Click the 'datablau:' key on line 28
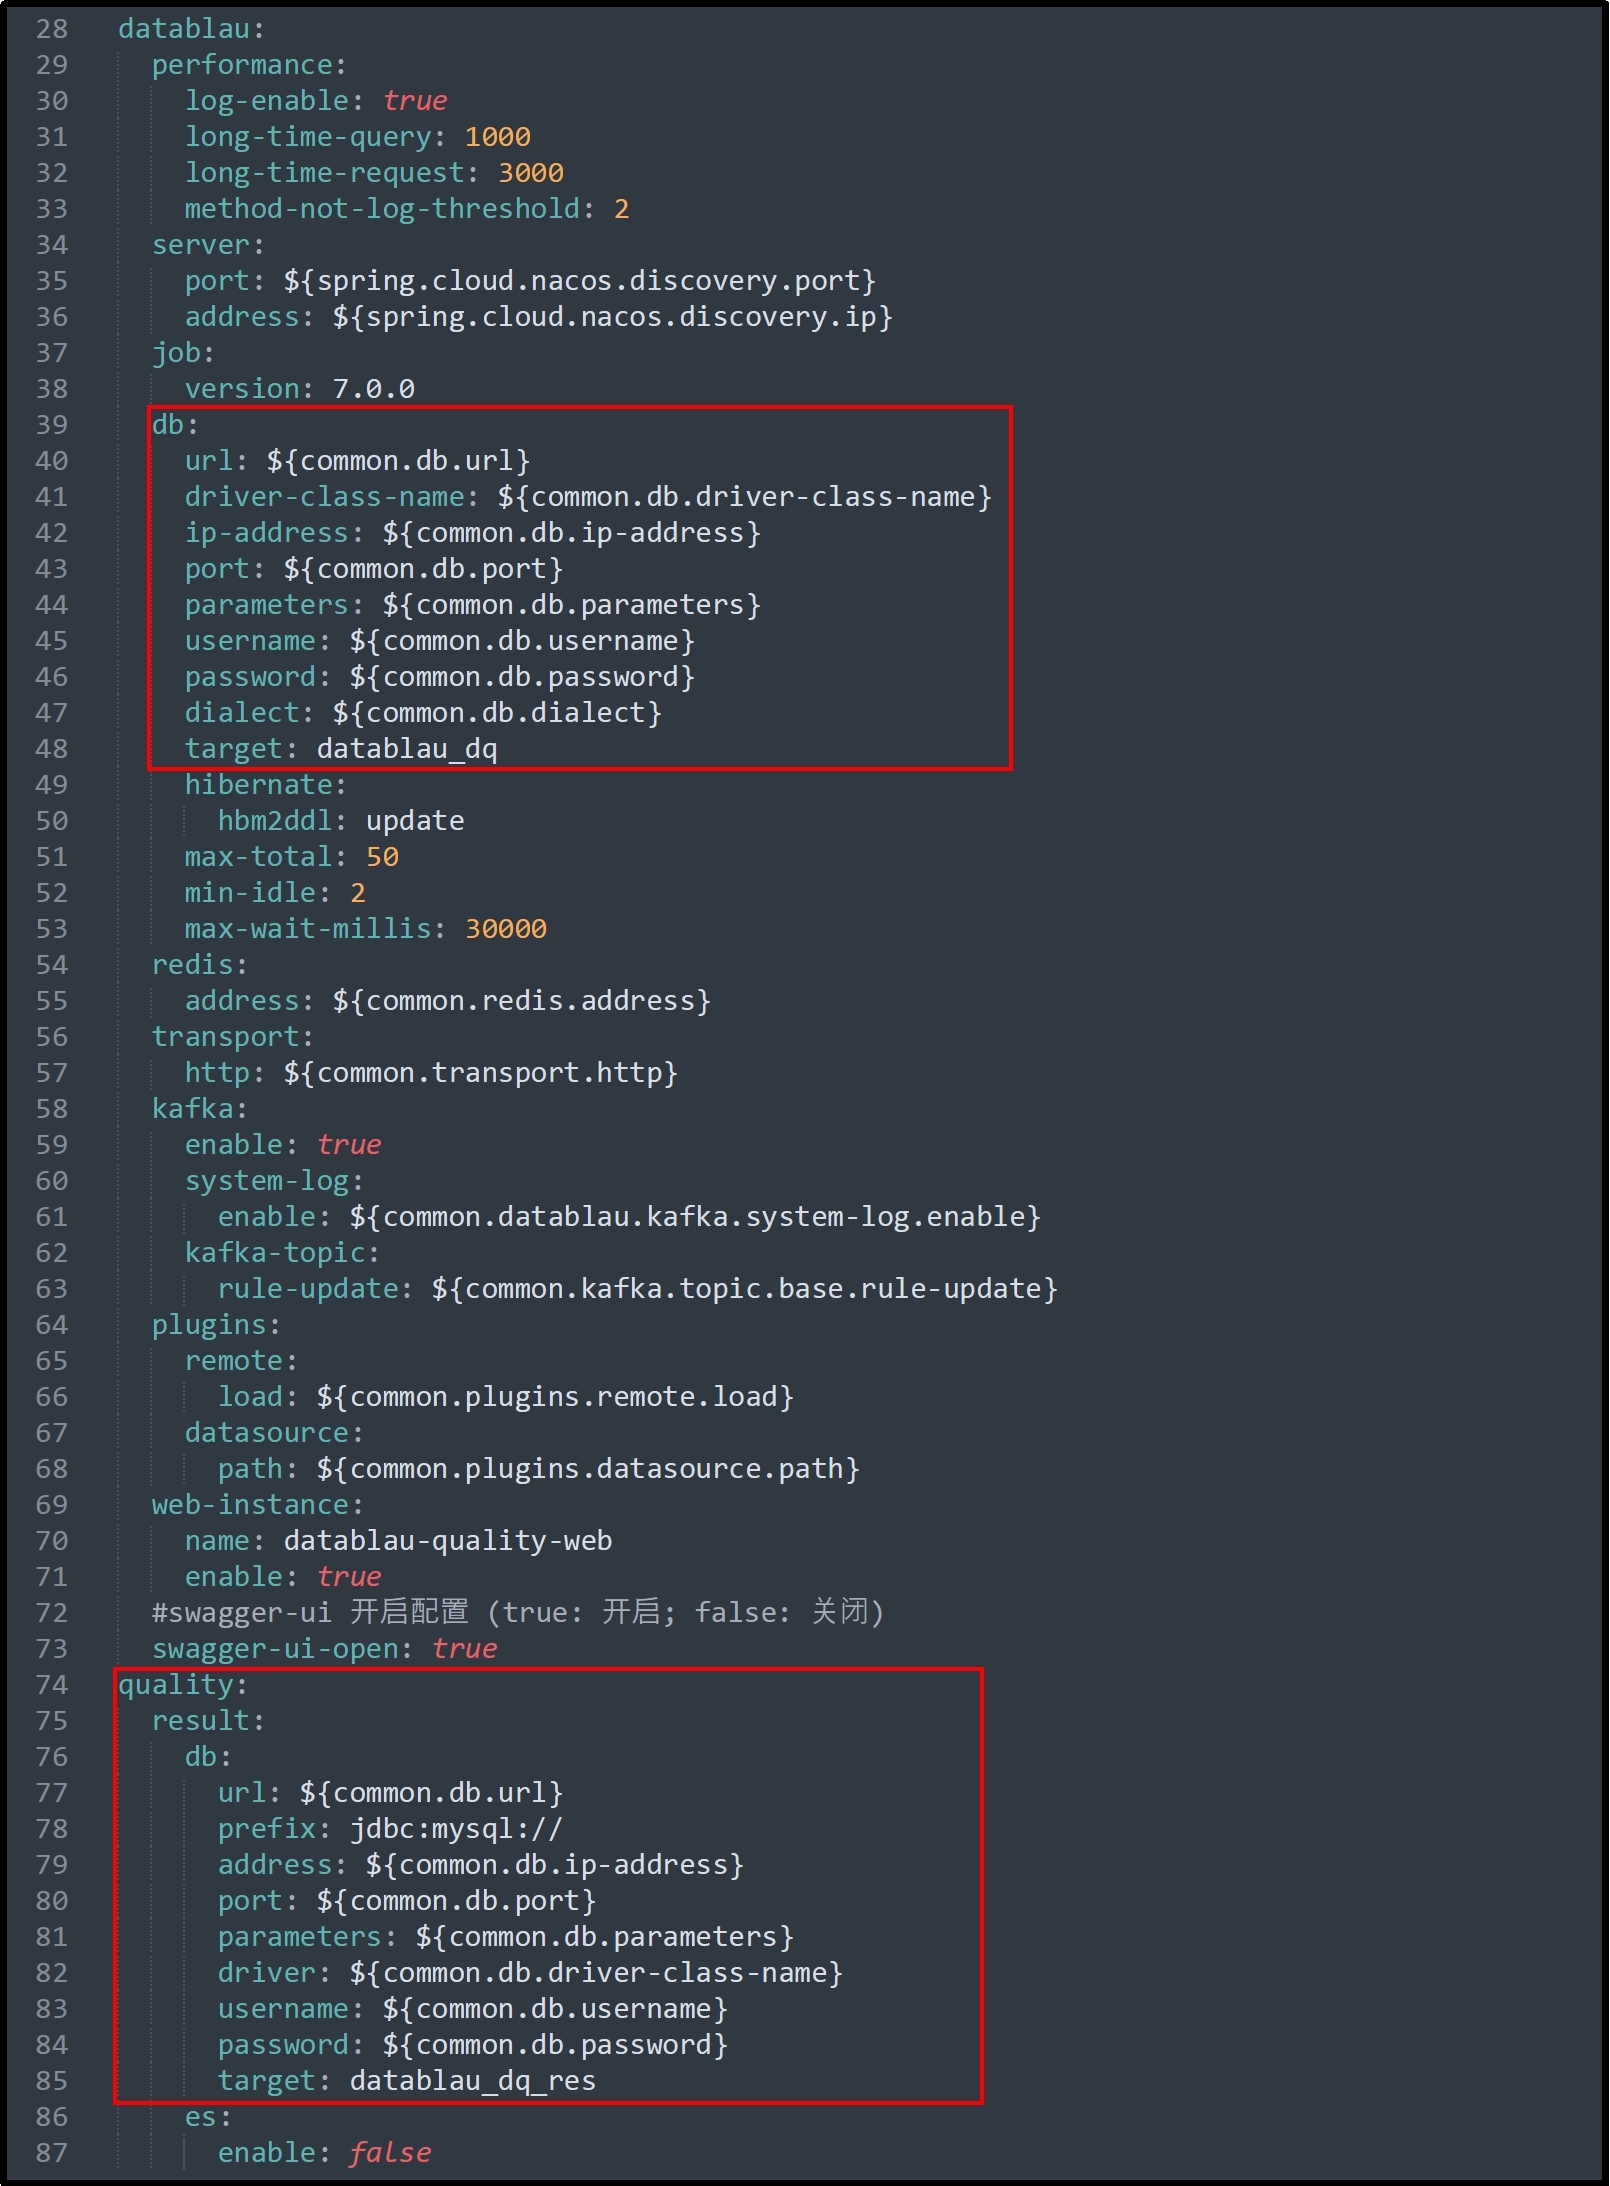1610x2186 pixels. pyautogui.click(x=191, y=29)
